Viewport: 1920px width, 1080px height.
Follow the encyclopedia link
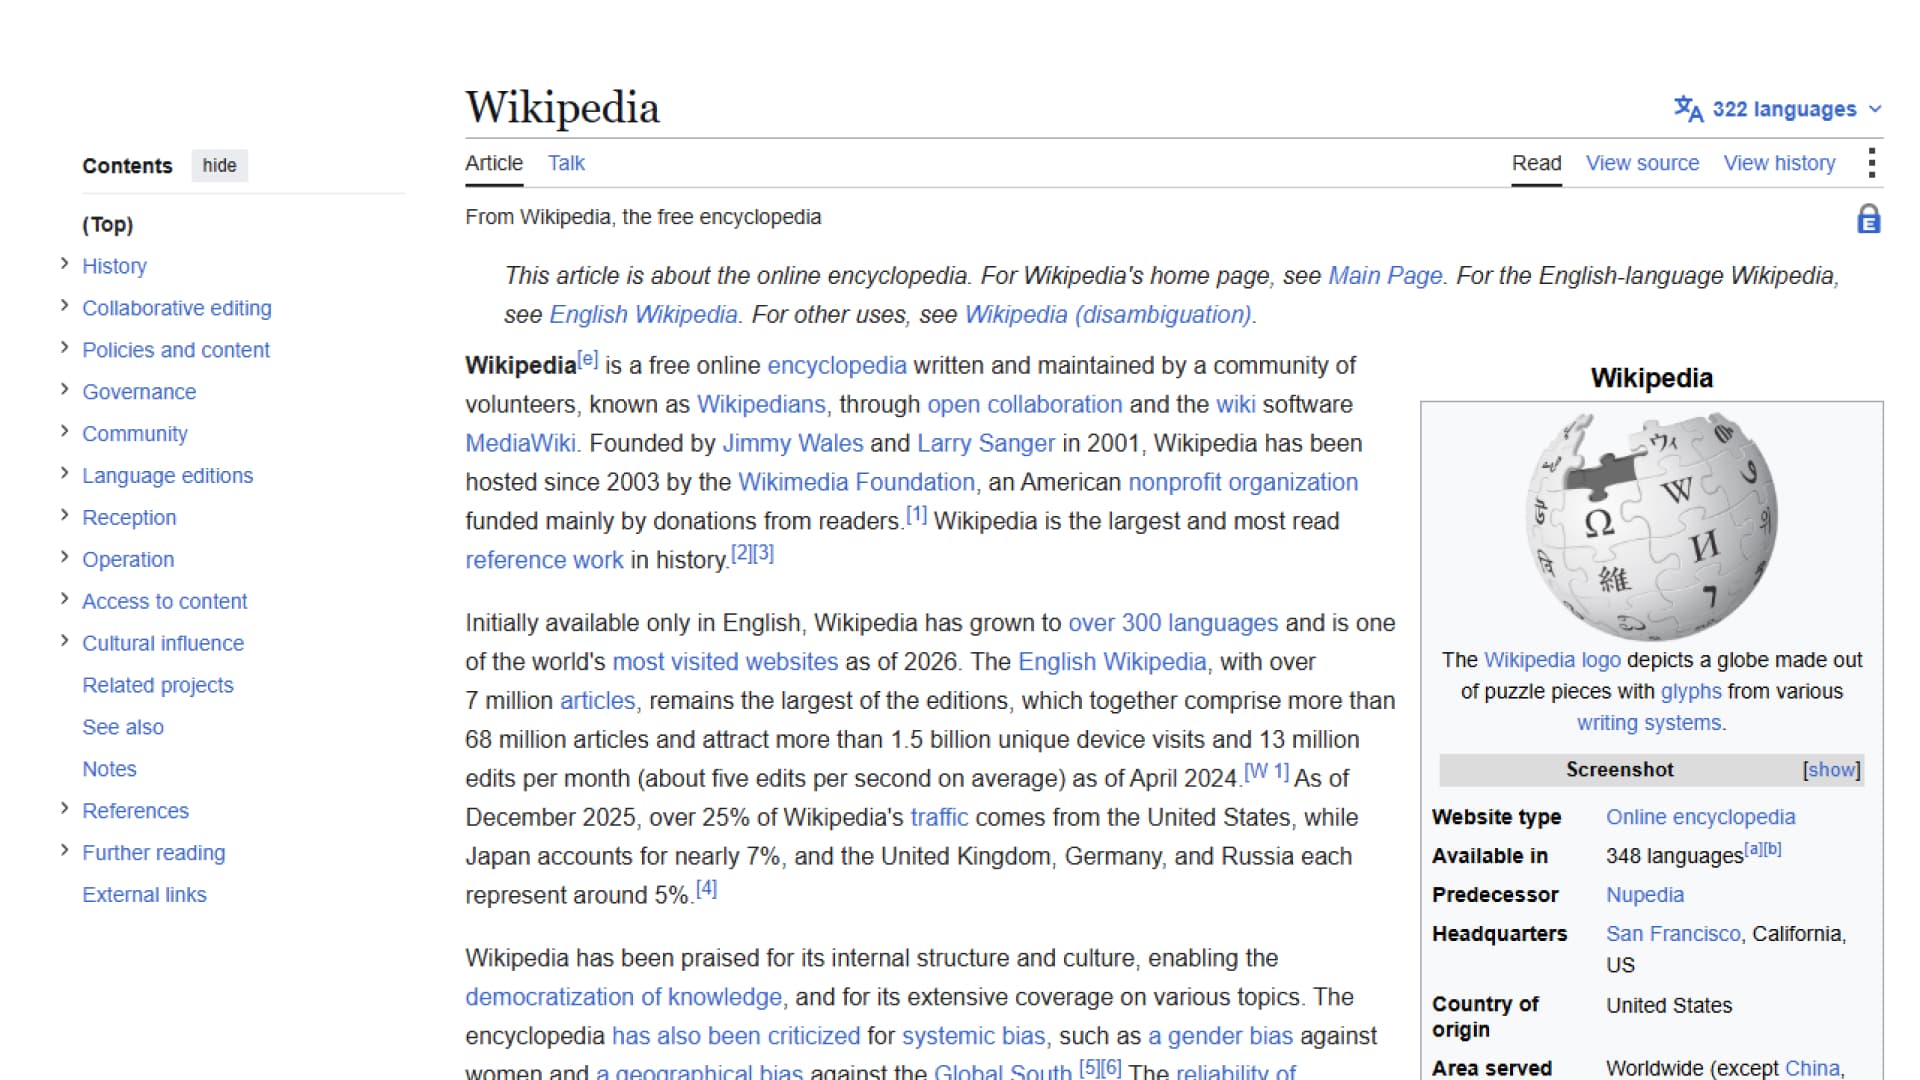837,366
